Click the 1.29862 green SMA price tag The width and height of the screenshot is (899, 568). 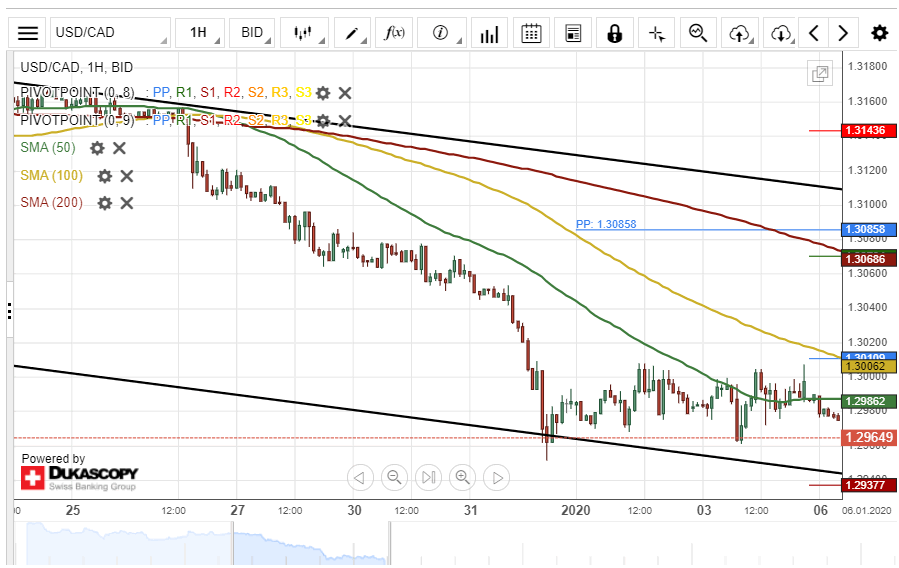868,401
